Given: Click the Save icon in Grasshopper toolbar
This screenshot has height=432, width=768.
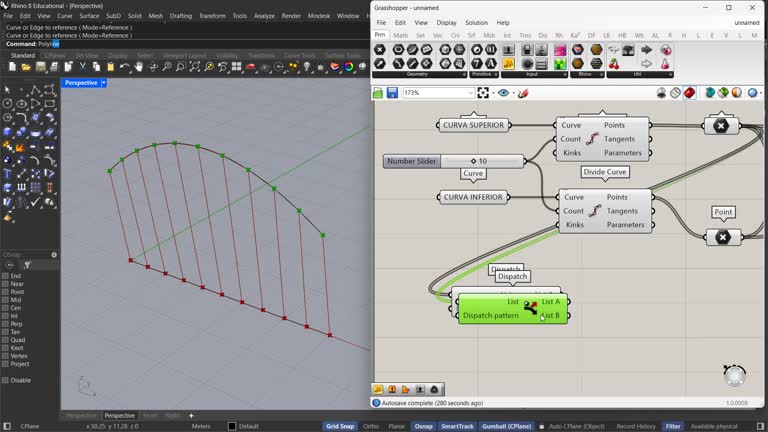Looking at the screenshot, I should (x=393, y=93).
